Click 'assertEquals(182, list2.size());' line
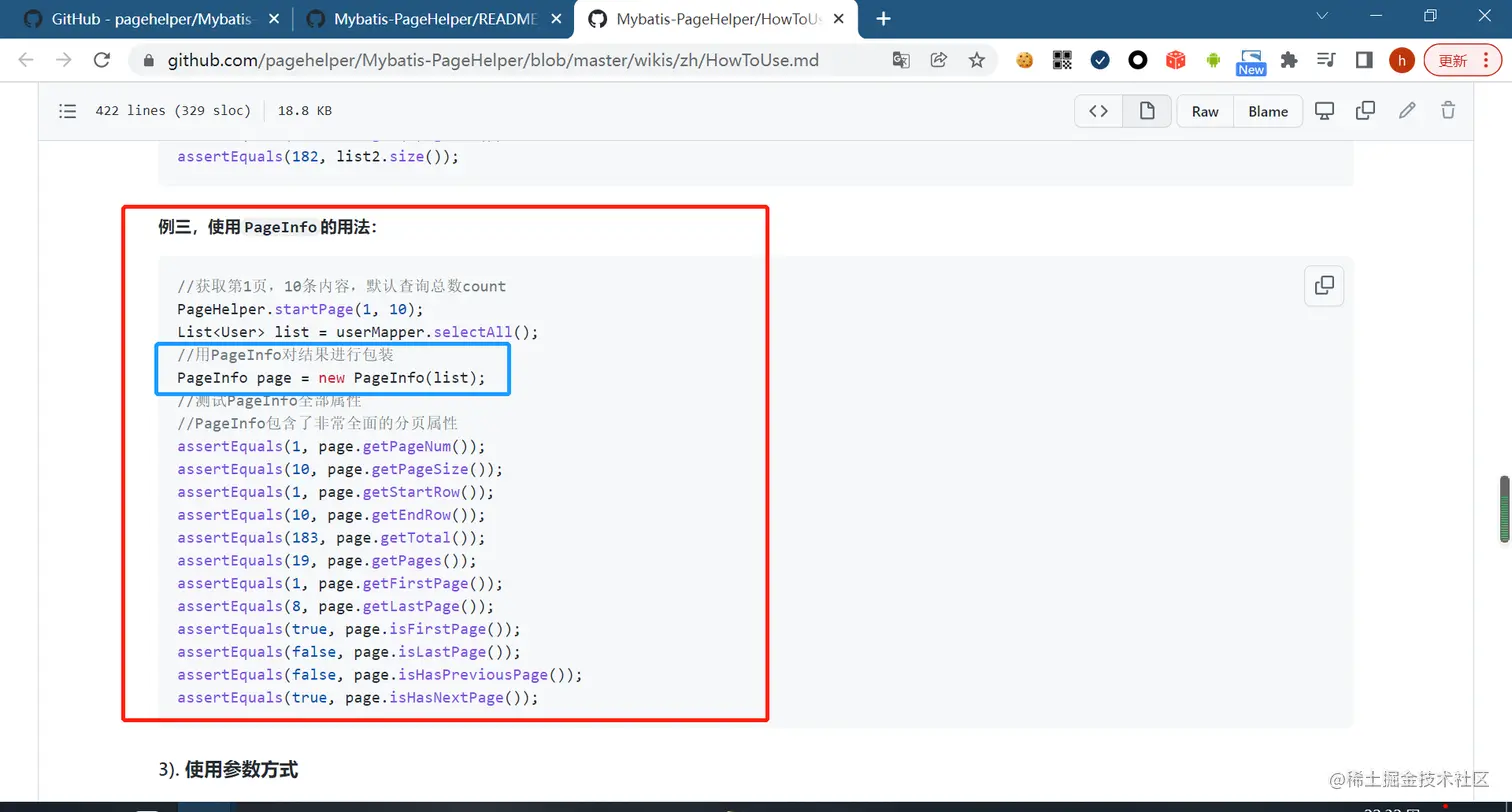Viewport: 1512px width, 812px height. point(318,157)
